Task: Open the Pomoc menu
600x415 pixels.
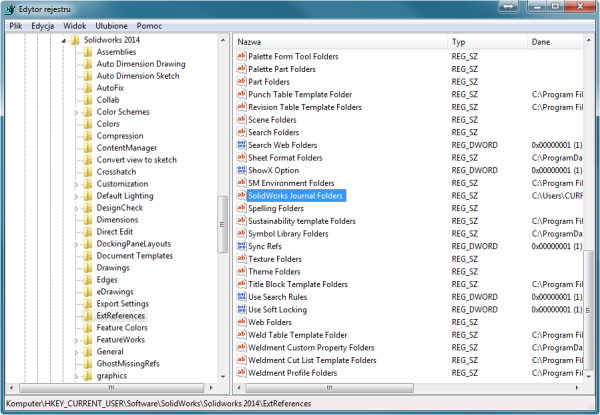Action: (x=149, y=26)
